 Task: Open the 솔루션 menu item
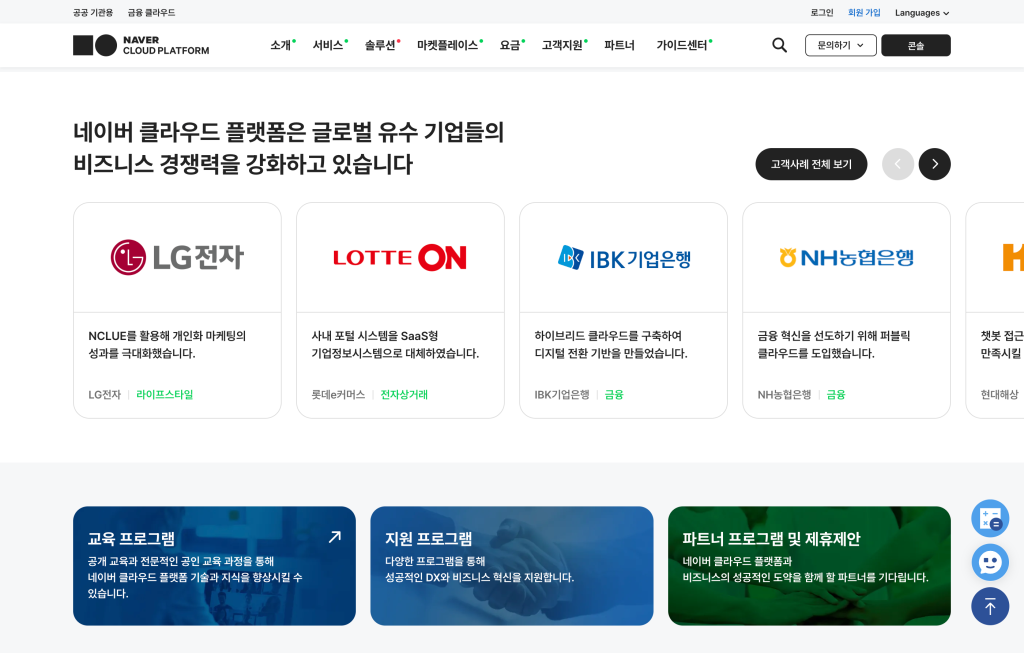380,45
